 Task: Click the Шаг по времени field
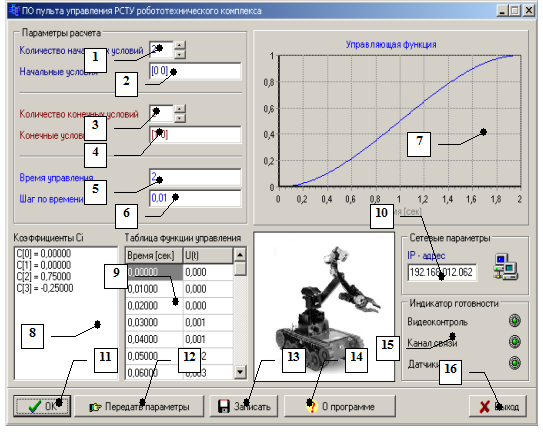pyautogui.click(x=195, y=198)
